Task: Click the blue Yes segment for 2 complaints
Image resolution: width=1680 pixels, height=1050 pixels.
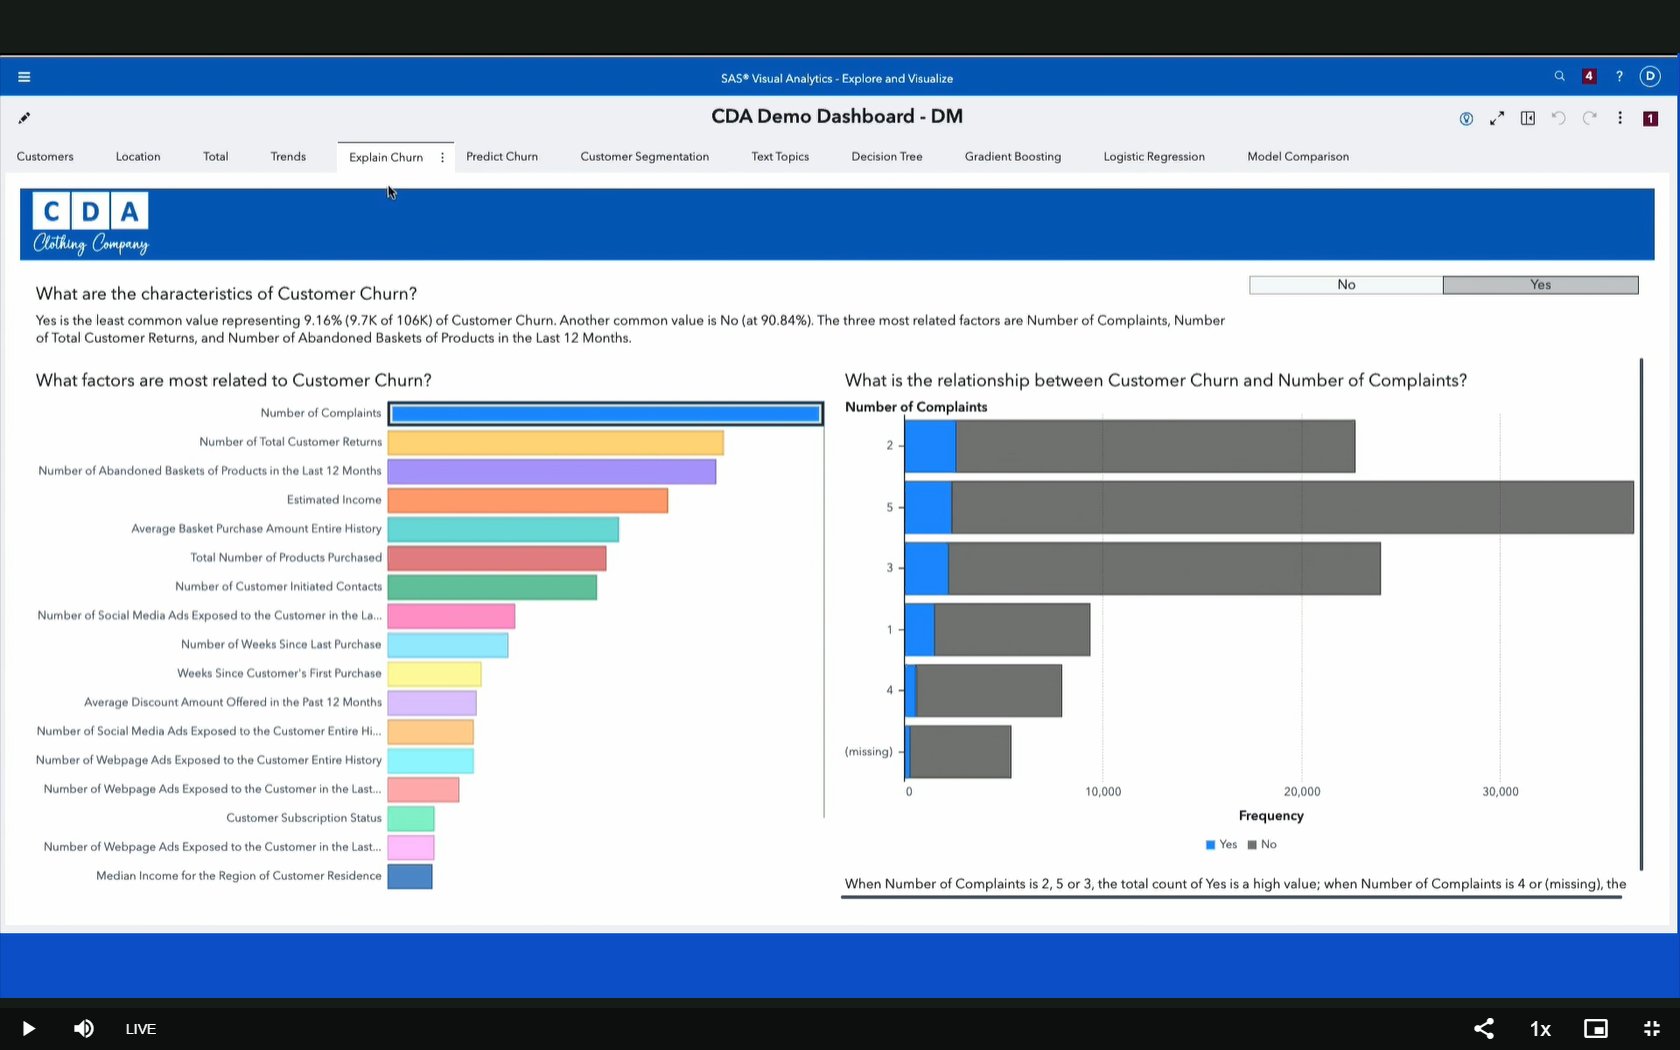Action: point(930,446)
